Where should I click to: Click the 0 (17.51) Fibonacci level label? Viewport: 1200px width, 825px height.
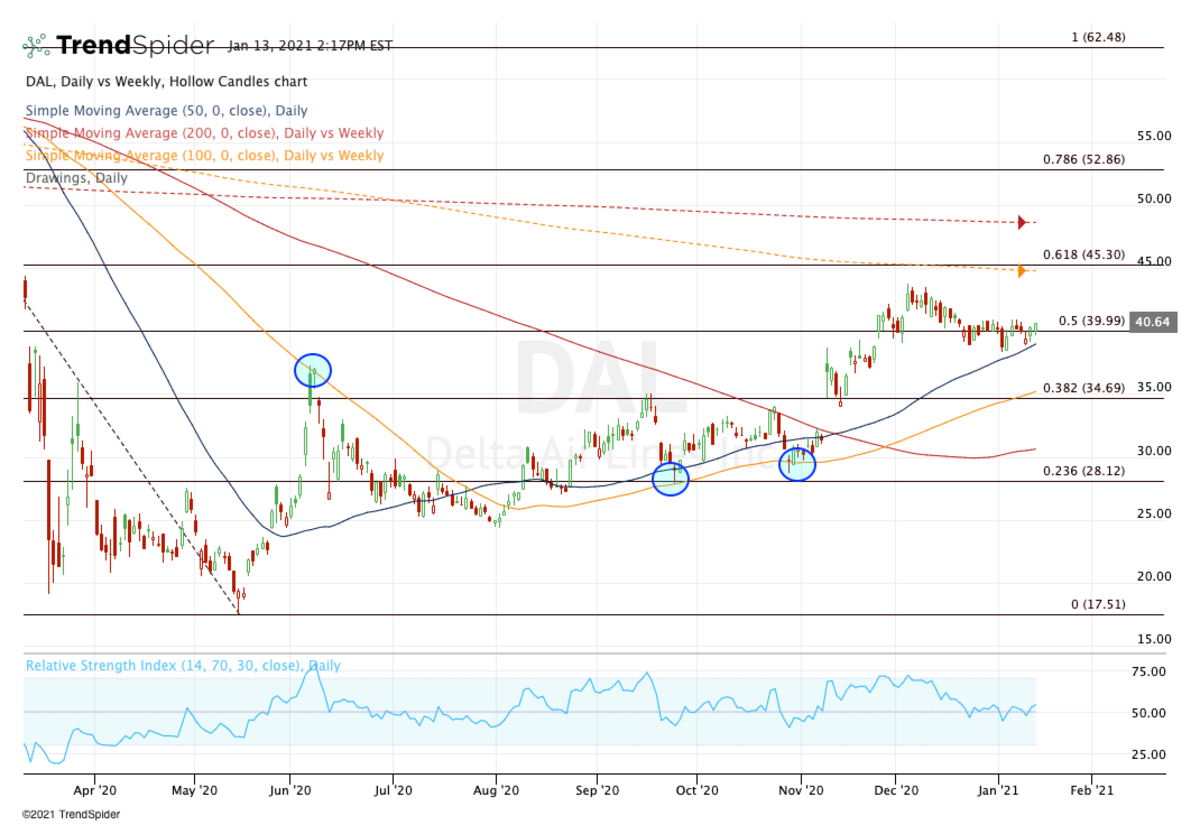point(1098,604)
